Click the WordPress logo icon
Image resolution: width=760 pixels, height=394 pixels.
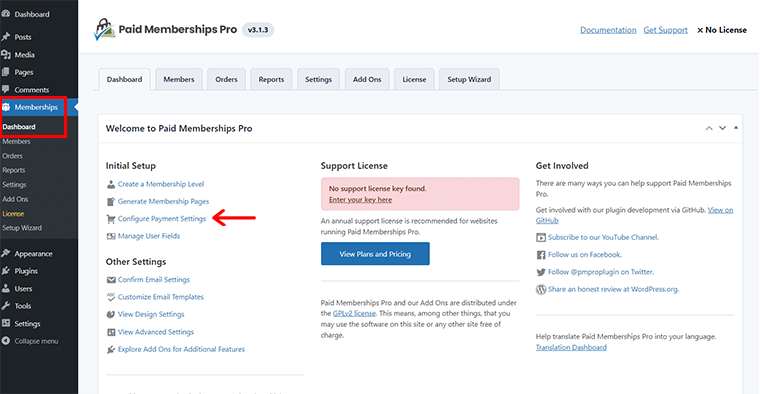click(x=541, y=290)
